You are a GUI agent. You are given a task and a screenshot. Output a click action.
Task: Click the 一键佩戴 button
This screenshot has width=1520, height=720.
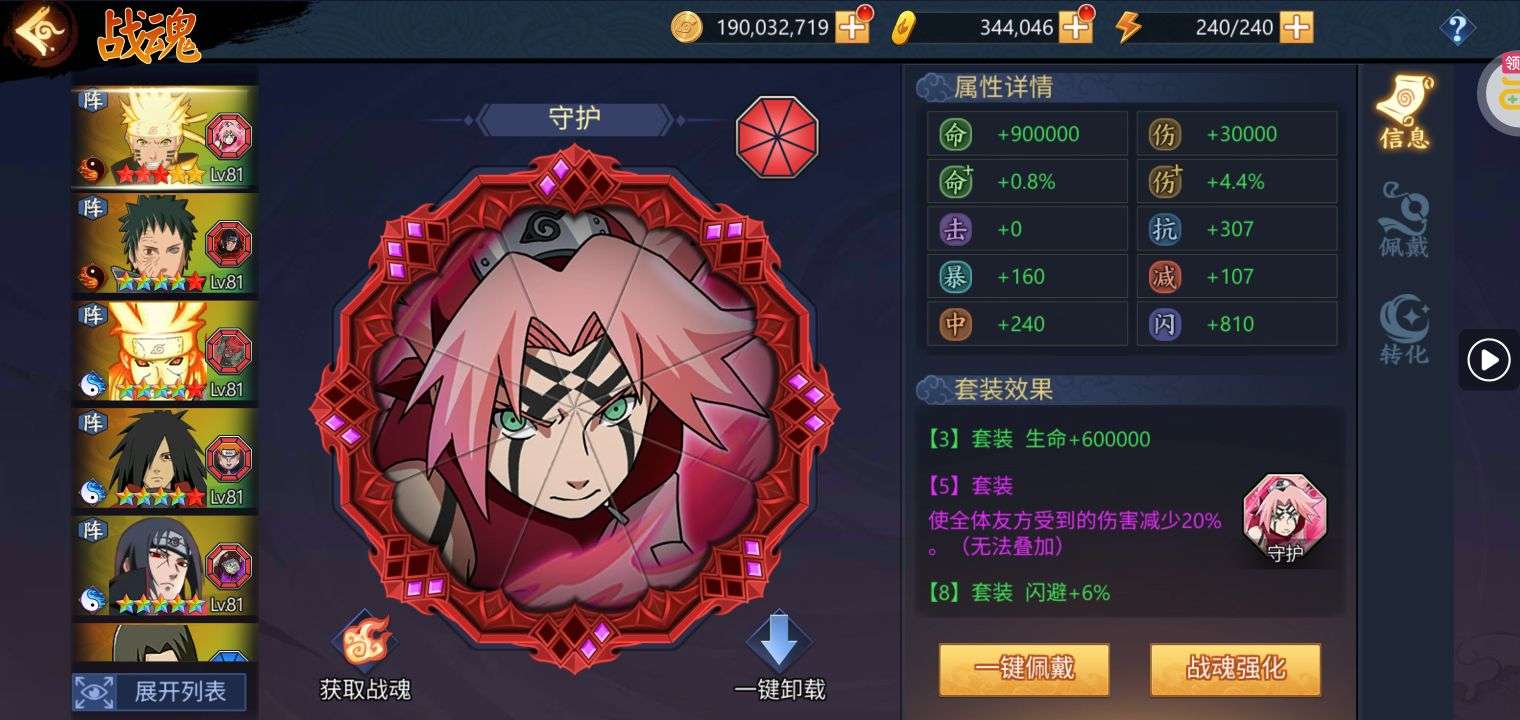(x=1025, y=669)
